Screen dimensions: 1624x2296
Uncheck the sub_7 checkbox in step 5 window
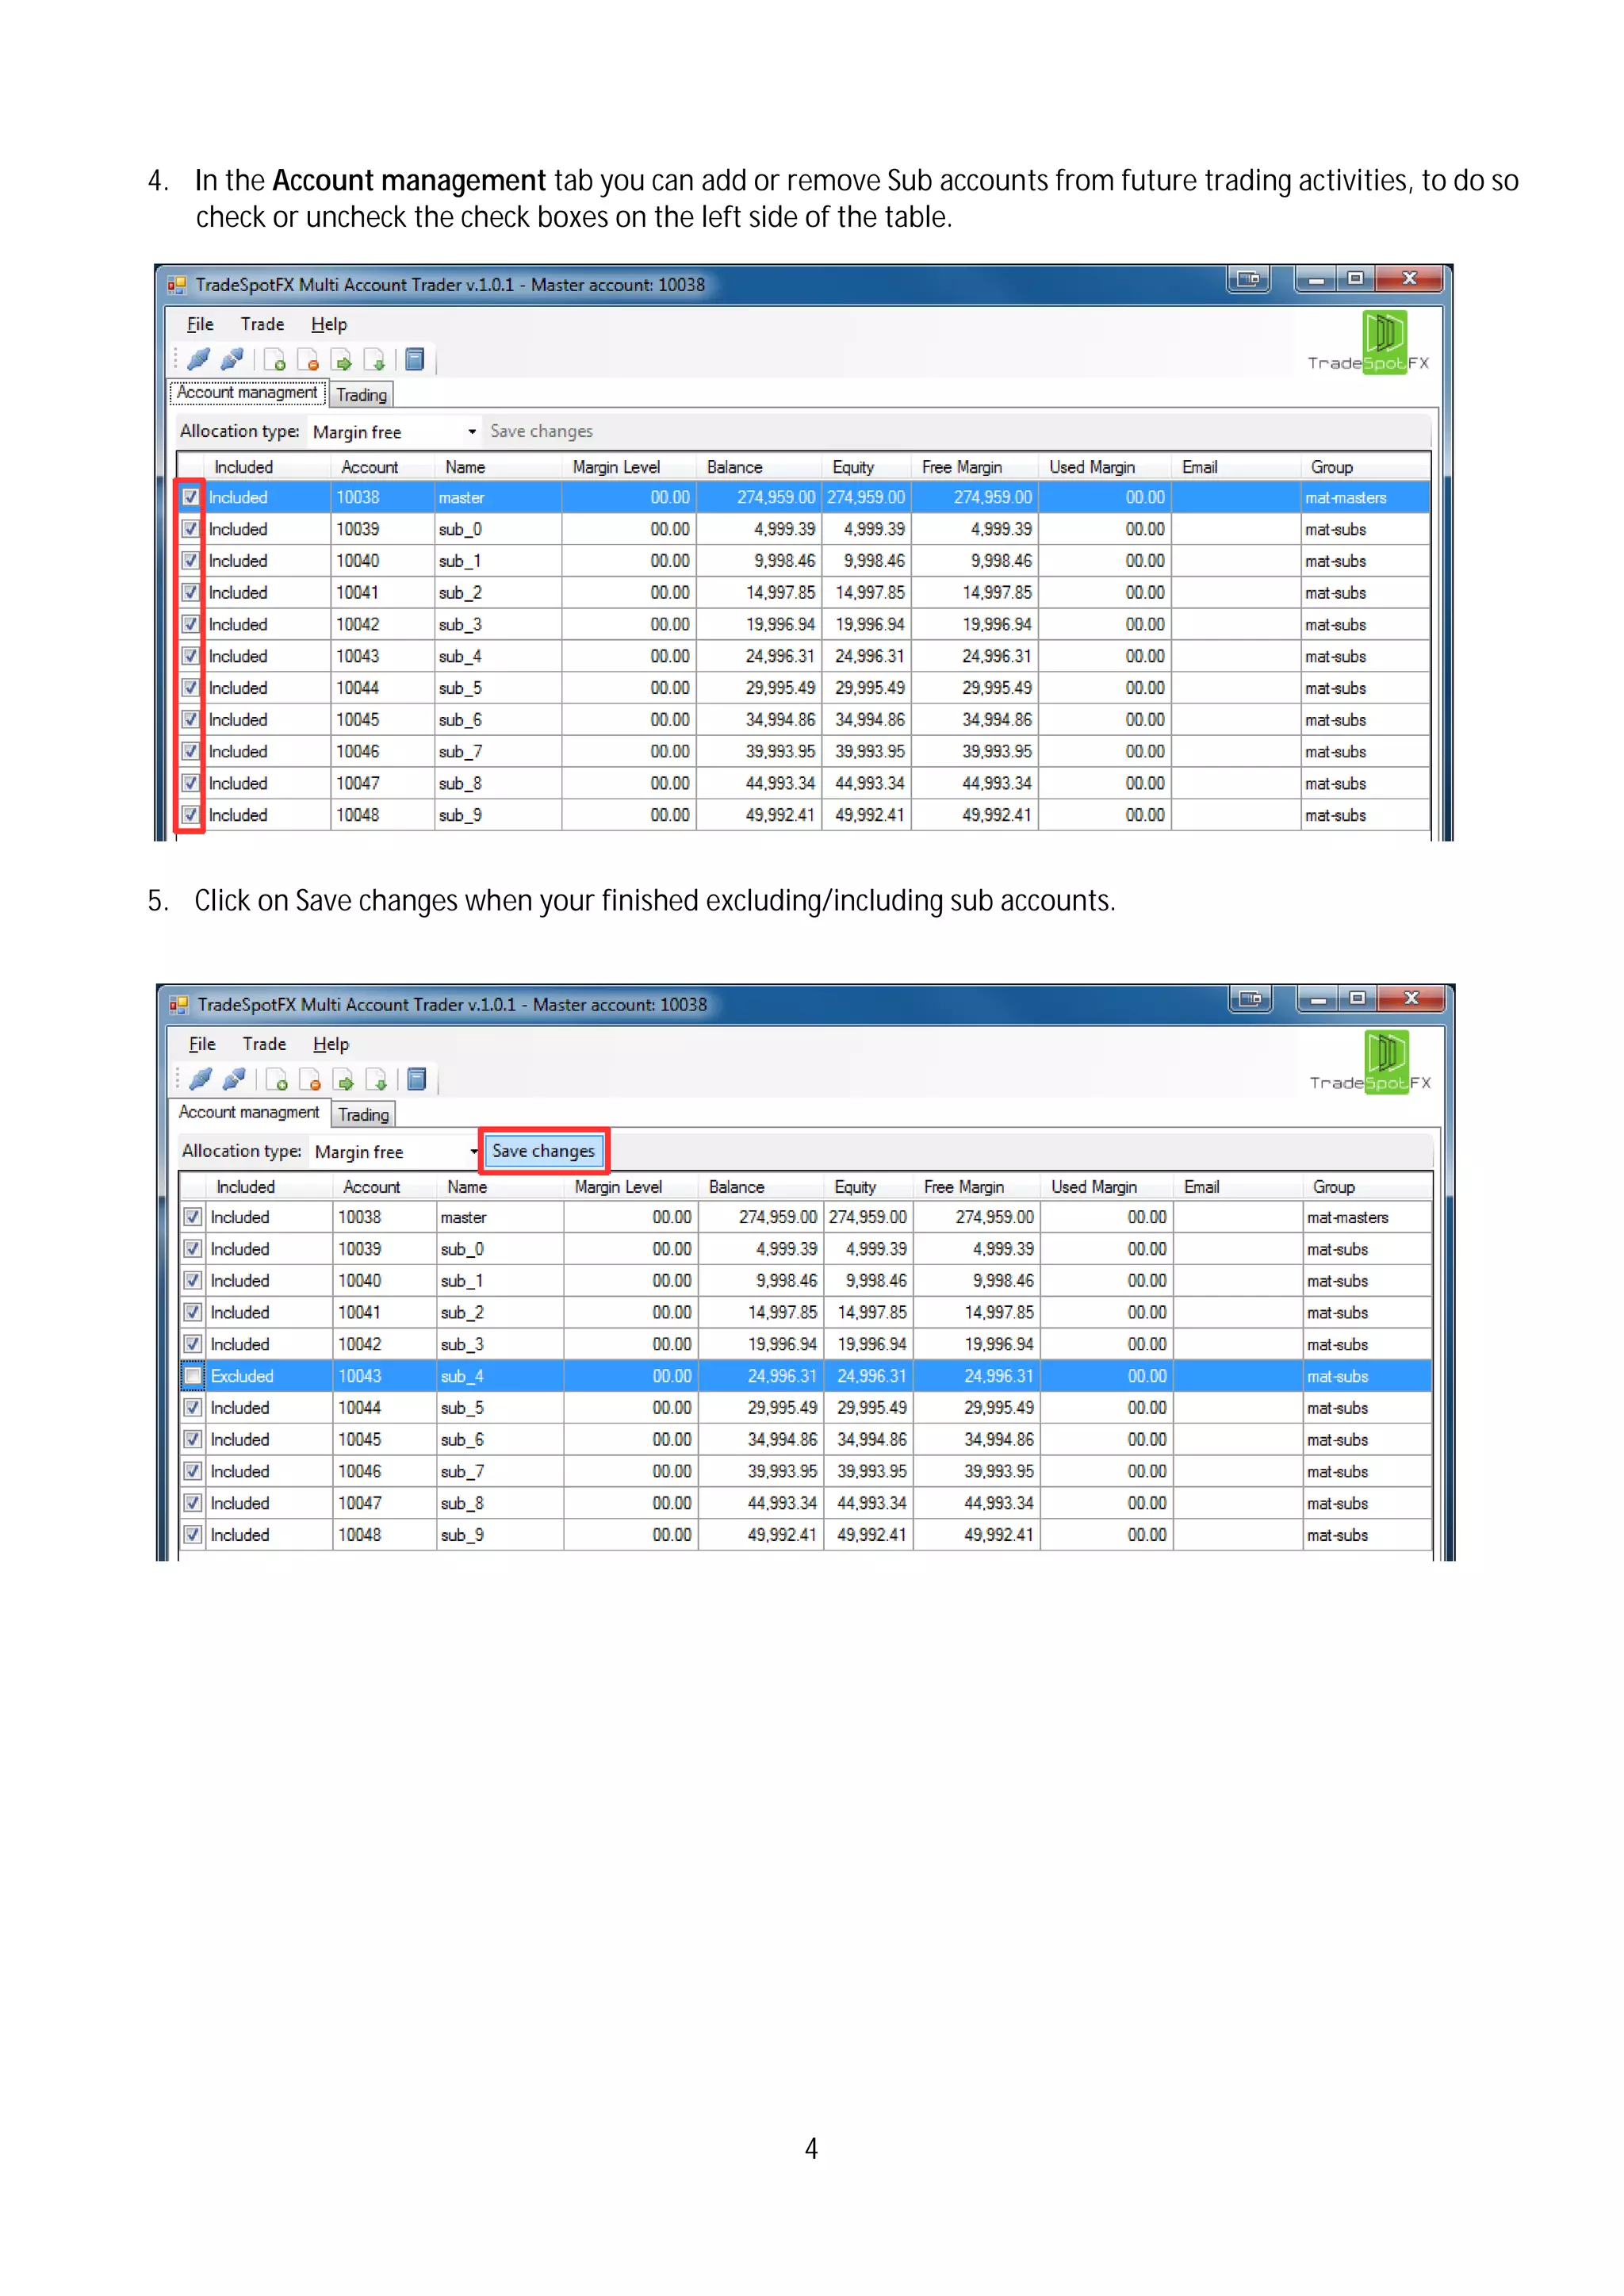pyautogui.click(x=193, y=1471)
